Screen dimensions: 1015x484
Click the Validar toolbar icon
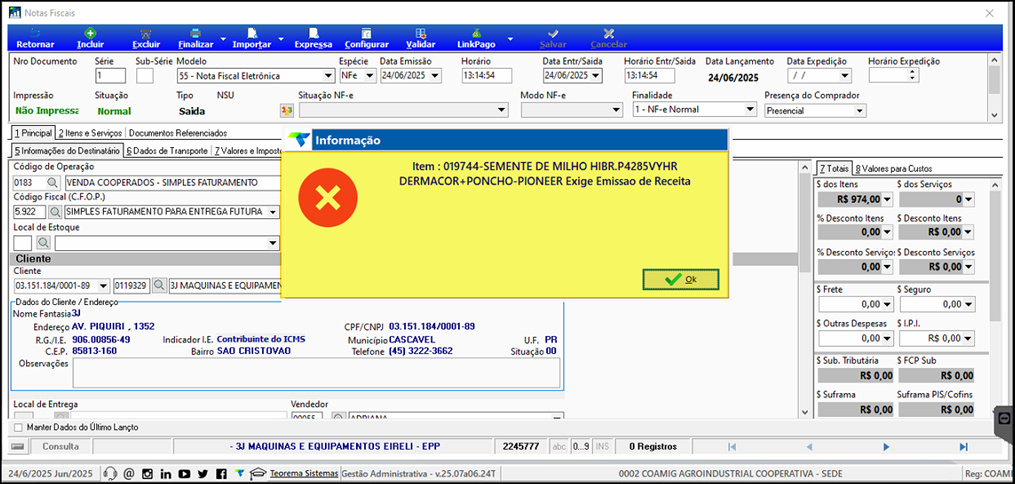[420, 34]
